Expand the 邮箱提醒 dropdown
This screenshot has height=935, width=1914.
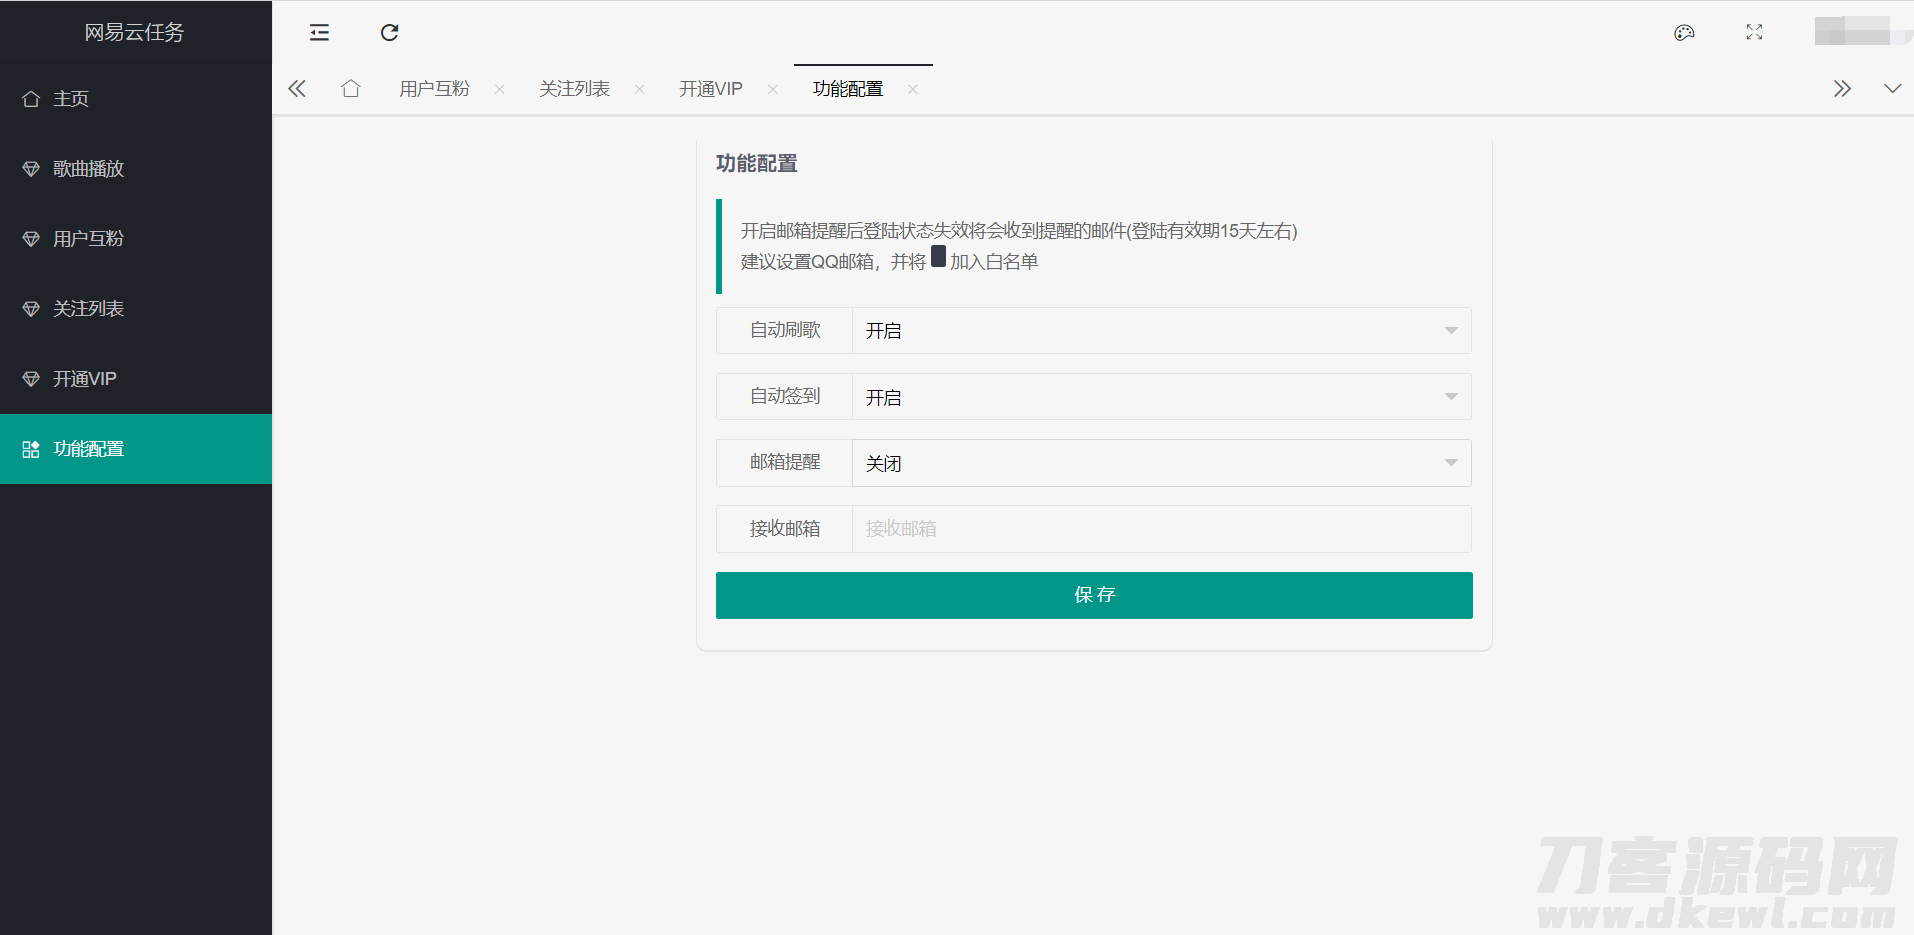[1160, 463]
